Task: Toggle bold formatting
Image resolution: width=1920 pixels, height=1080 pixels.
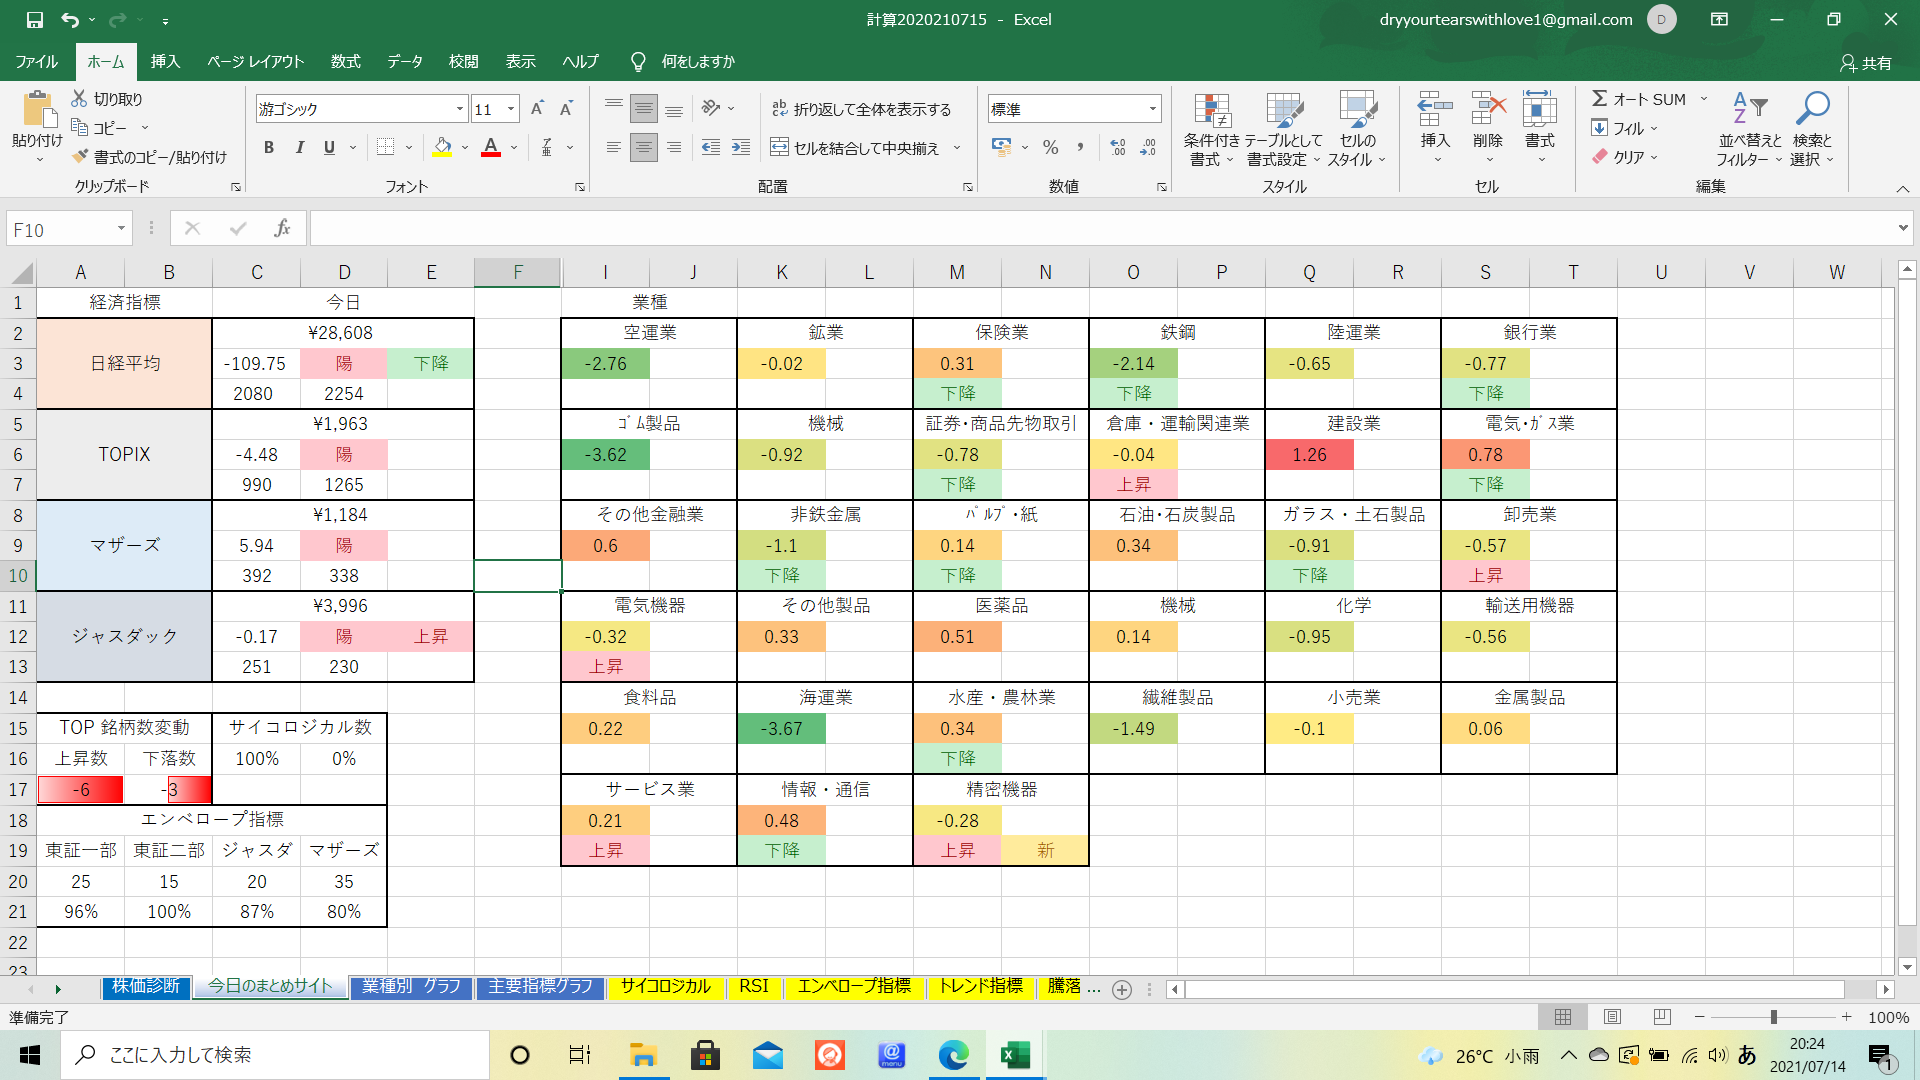Action: [x=268, y=148]
